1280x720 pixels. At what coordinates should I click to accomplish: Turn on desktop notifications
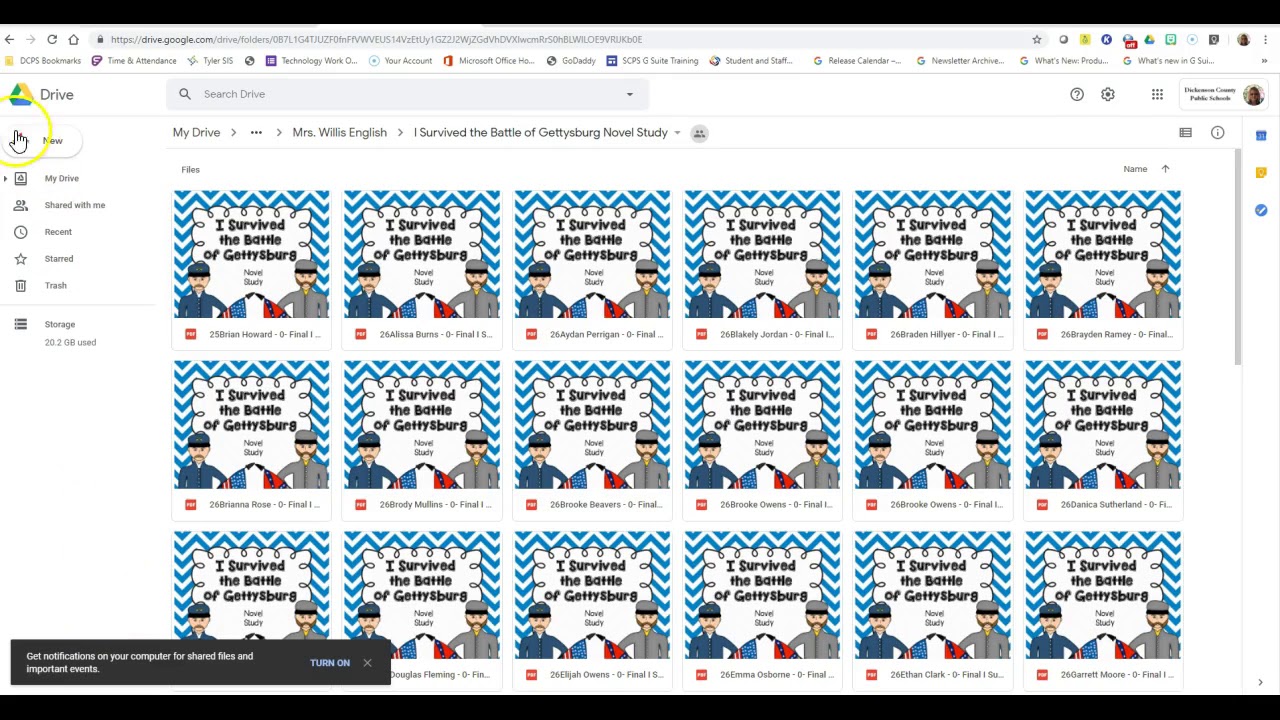click(x=330, y=663)
